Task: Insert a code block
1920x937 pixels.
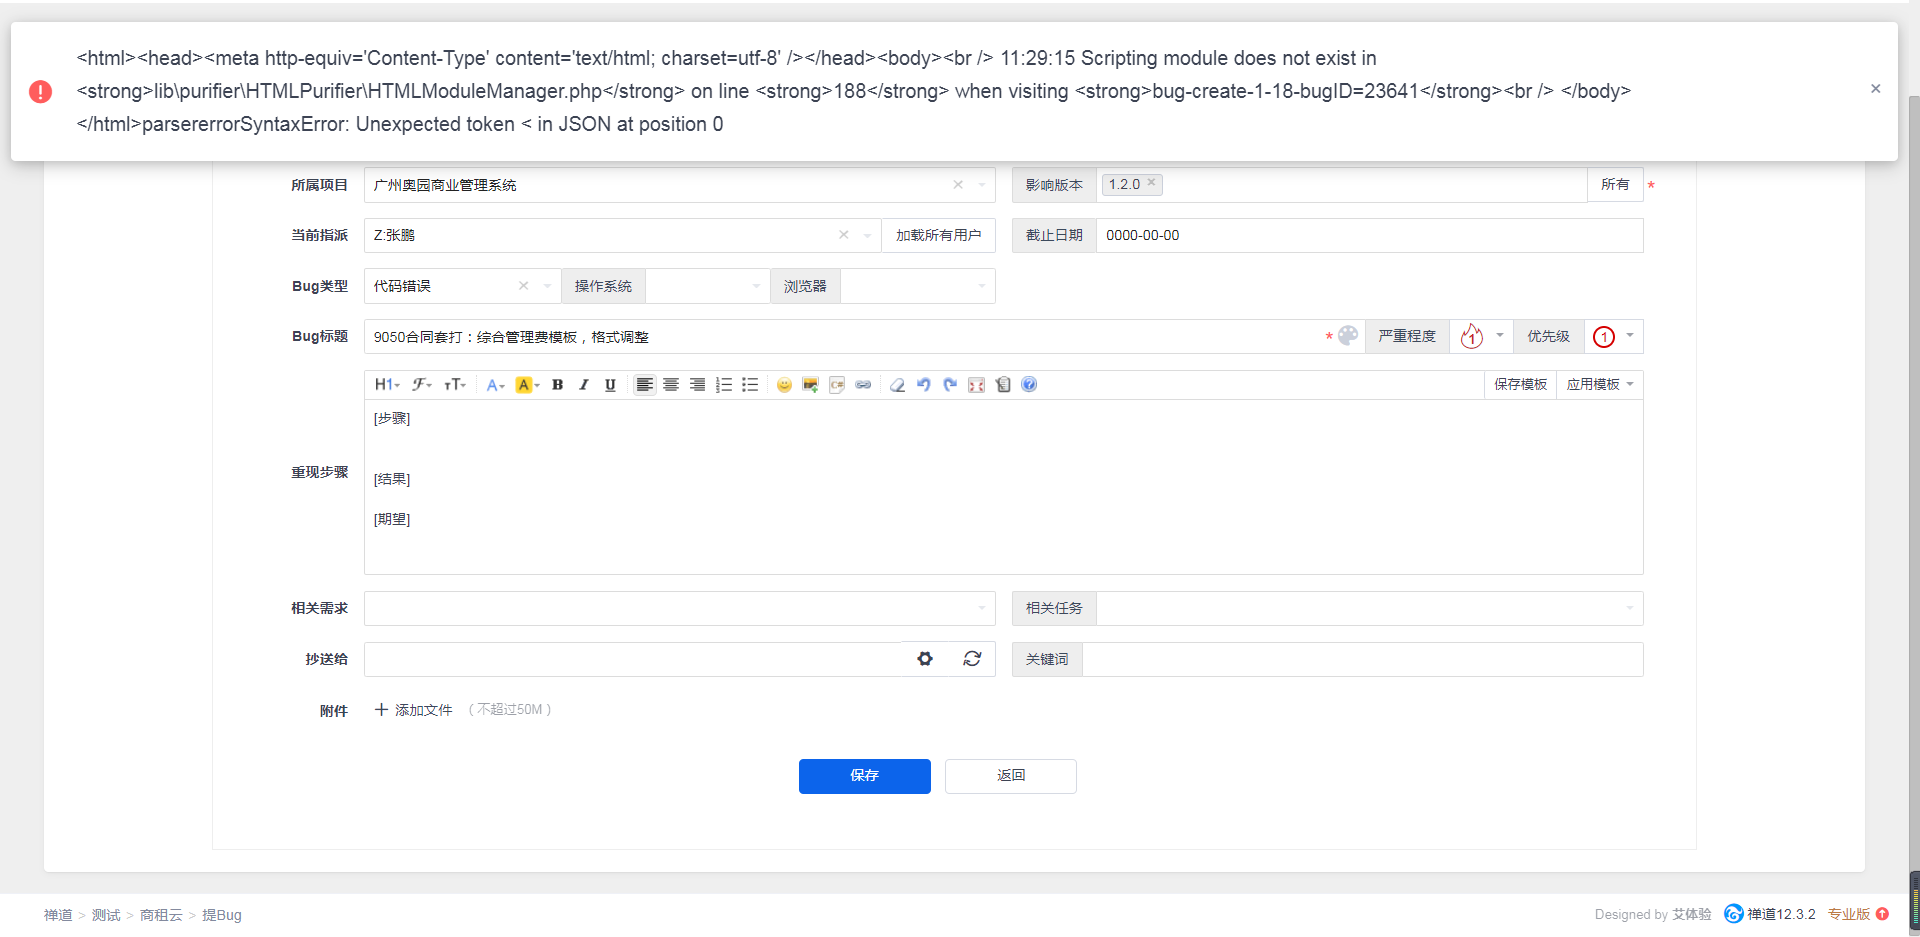Action: 837,385
